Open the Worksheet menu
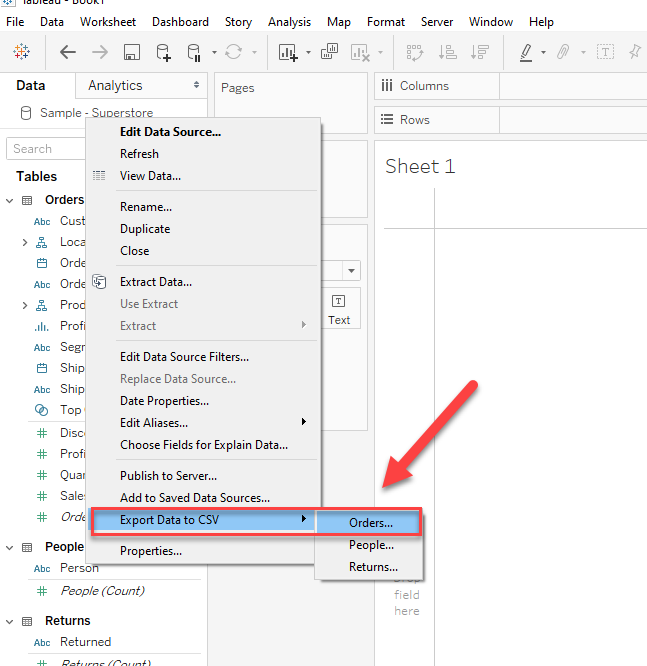This screenshot has width=647, height=666. pos(108,22)
